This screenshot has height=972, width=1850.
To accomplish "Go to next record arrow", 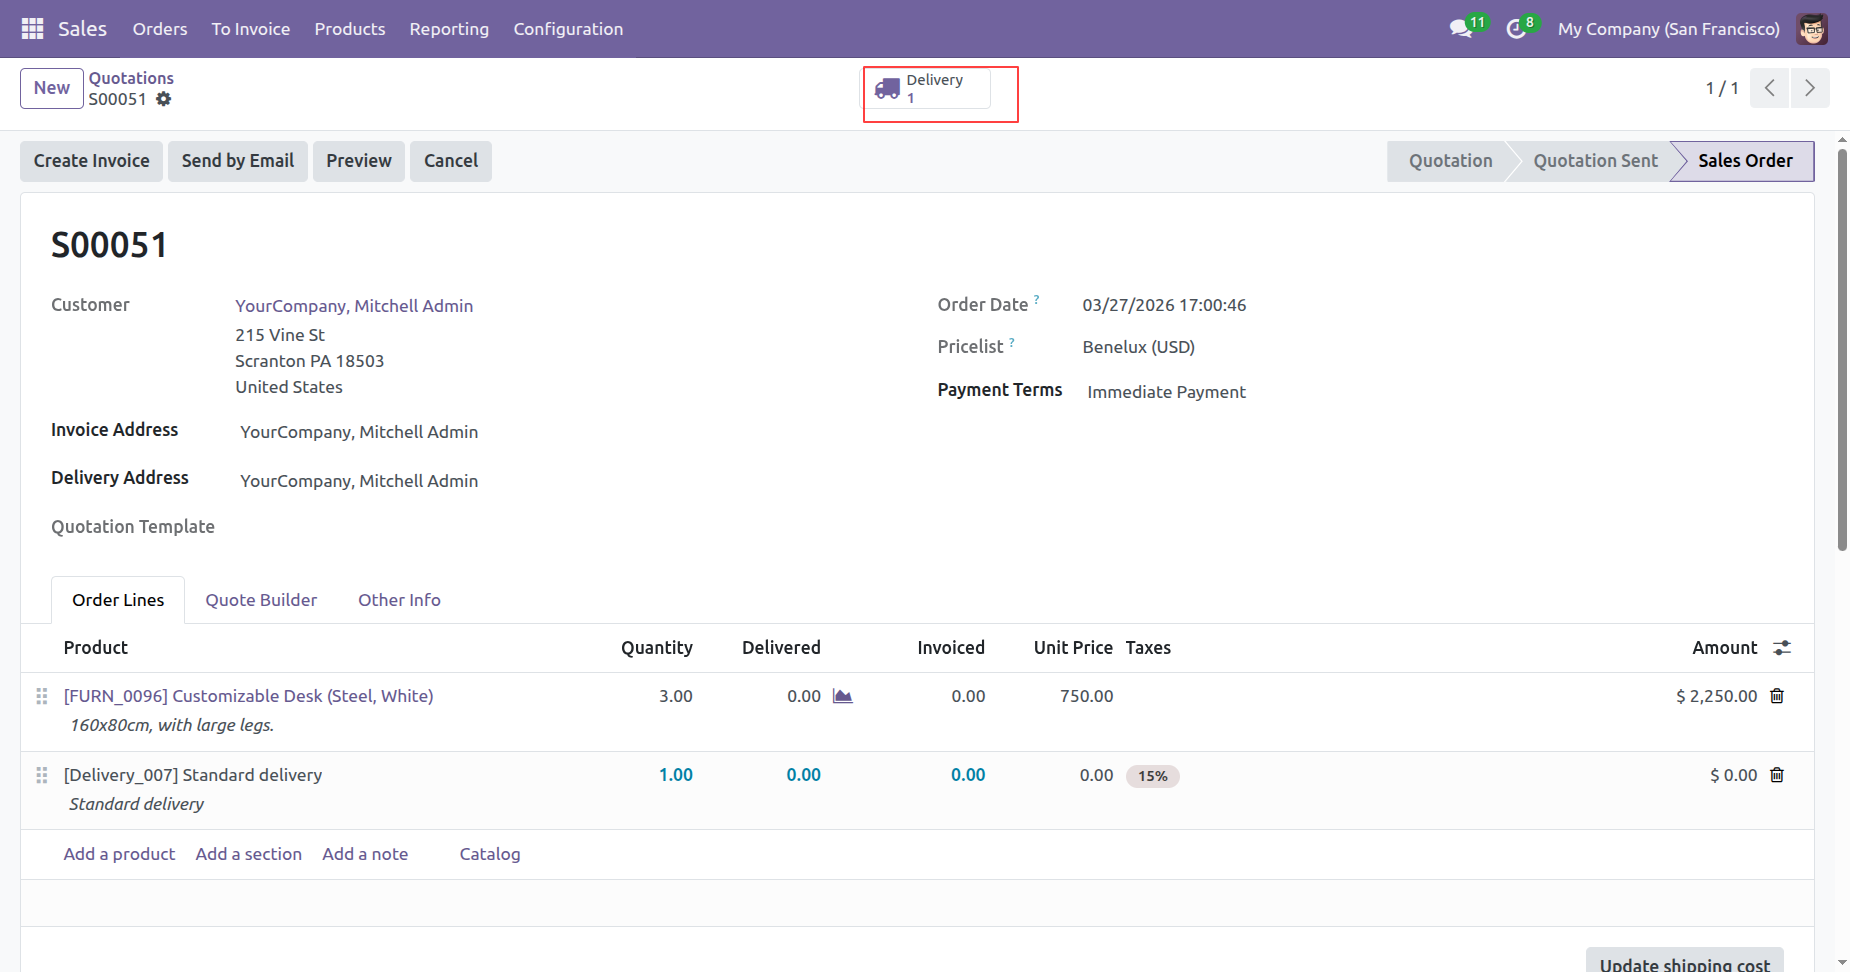I will point(1810,88).
